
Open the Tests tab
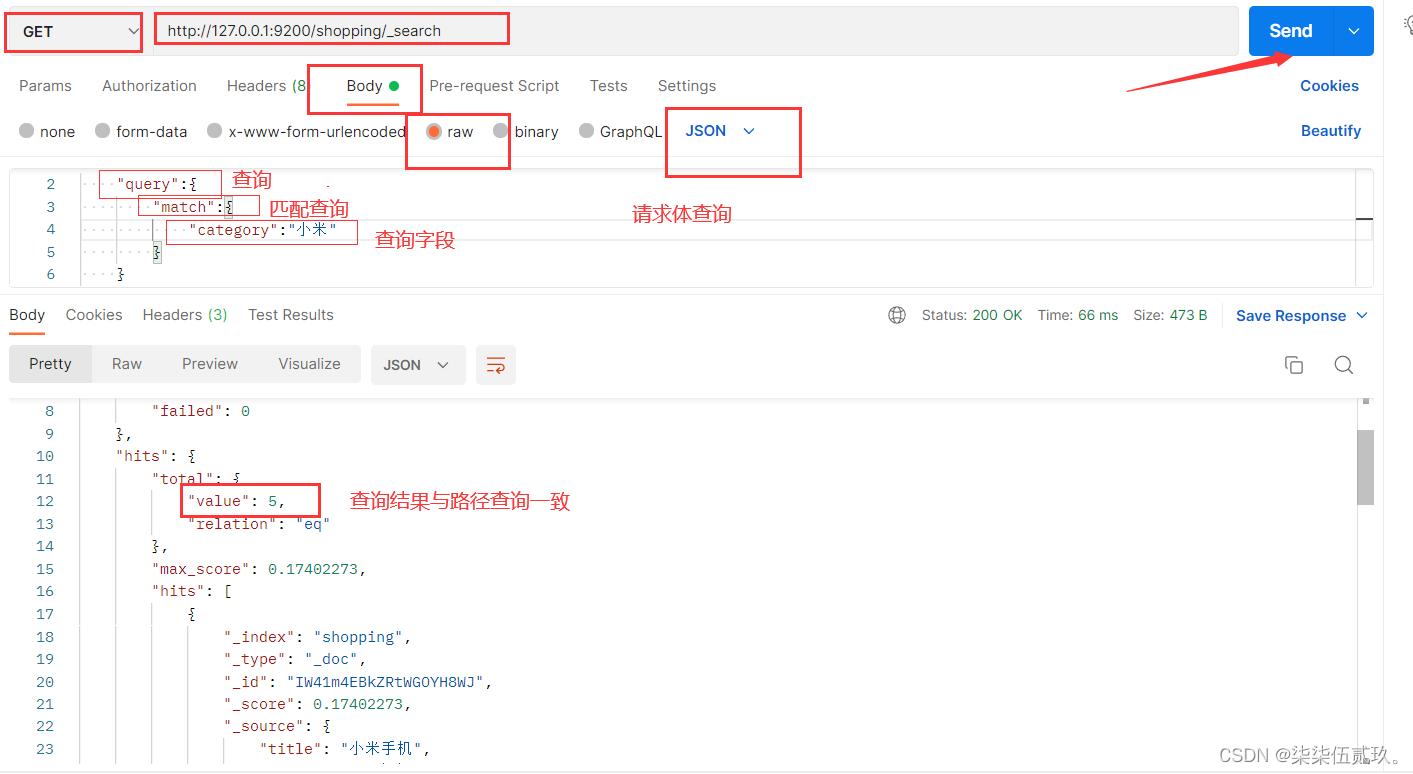point(608,86)
